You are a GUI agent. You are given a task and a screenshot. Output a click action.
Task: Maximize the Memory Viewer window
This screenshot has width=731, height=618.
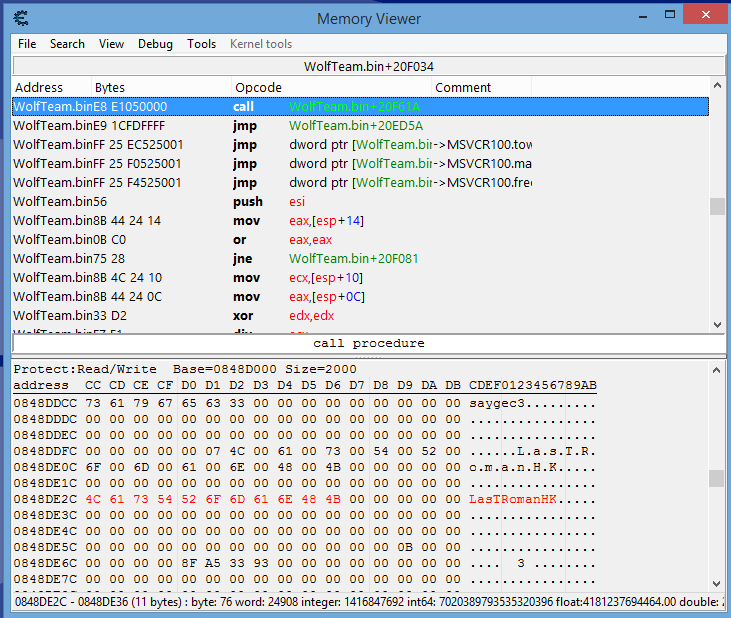tap(670, 14)
